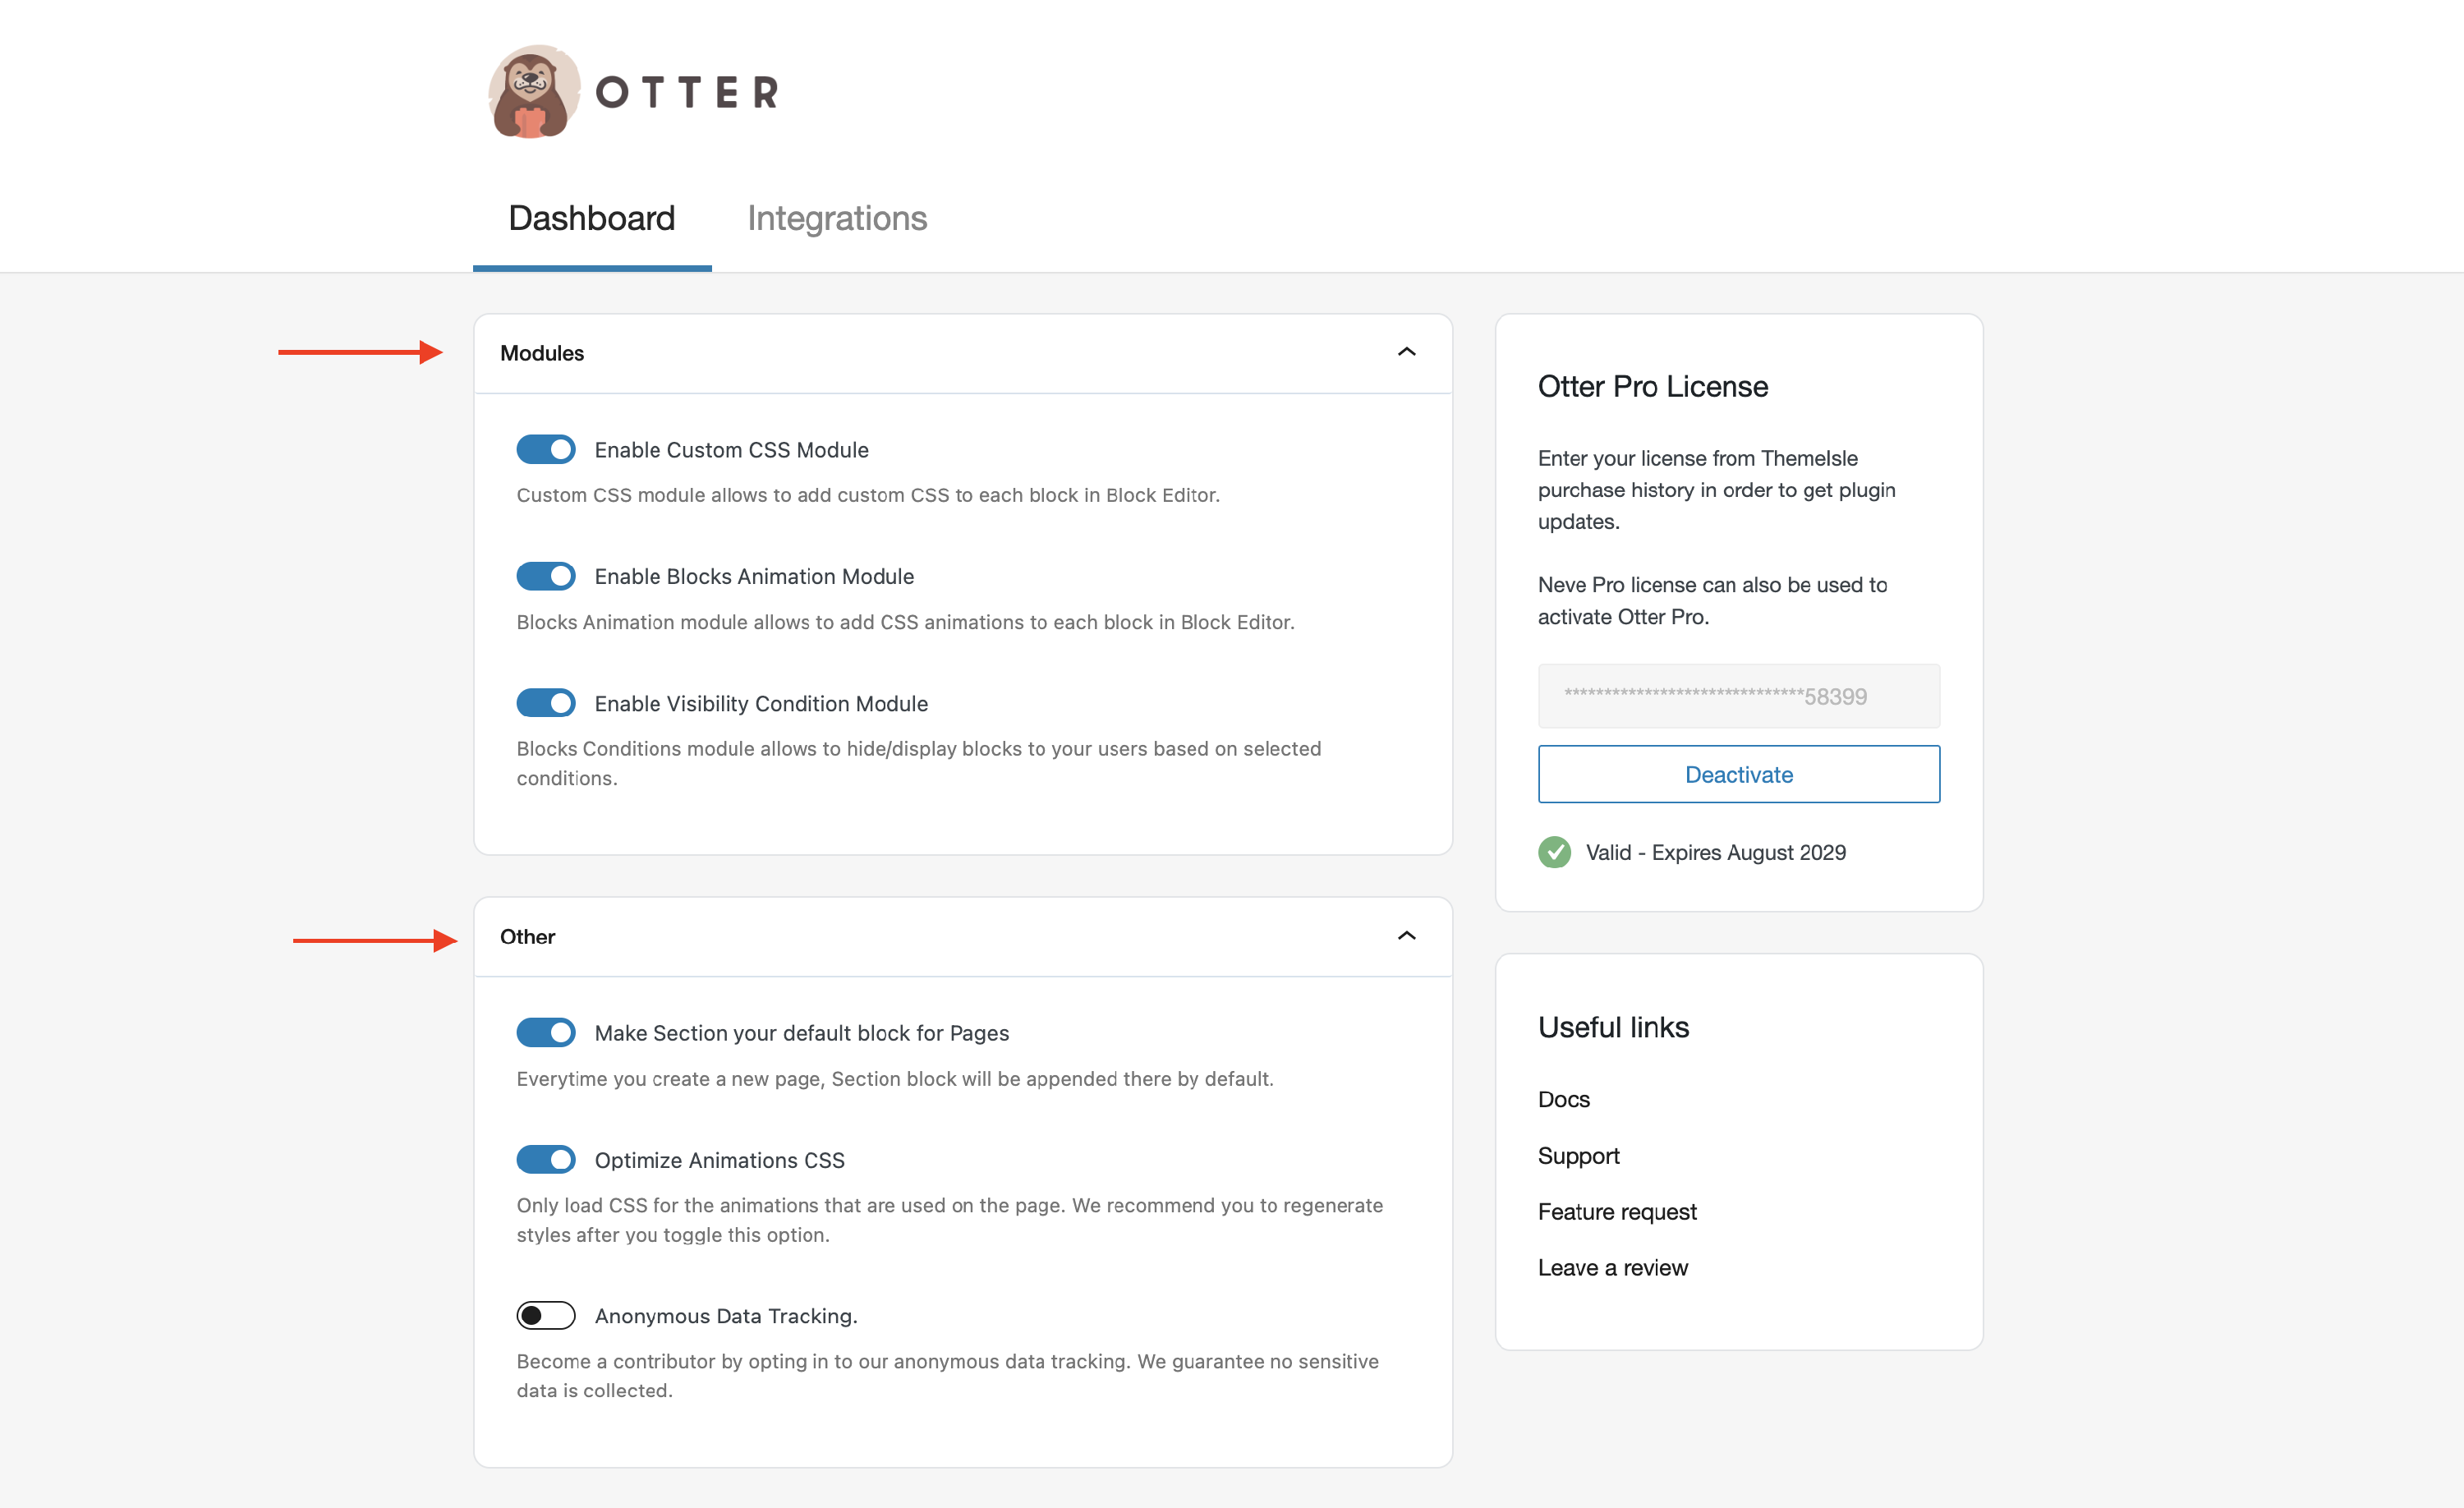Submit a Feature request

[x=1617, y=1212]
